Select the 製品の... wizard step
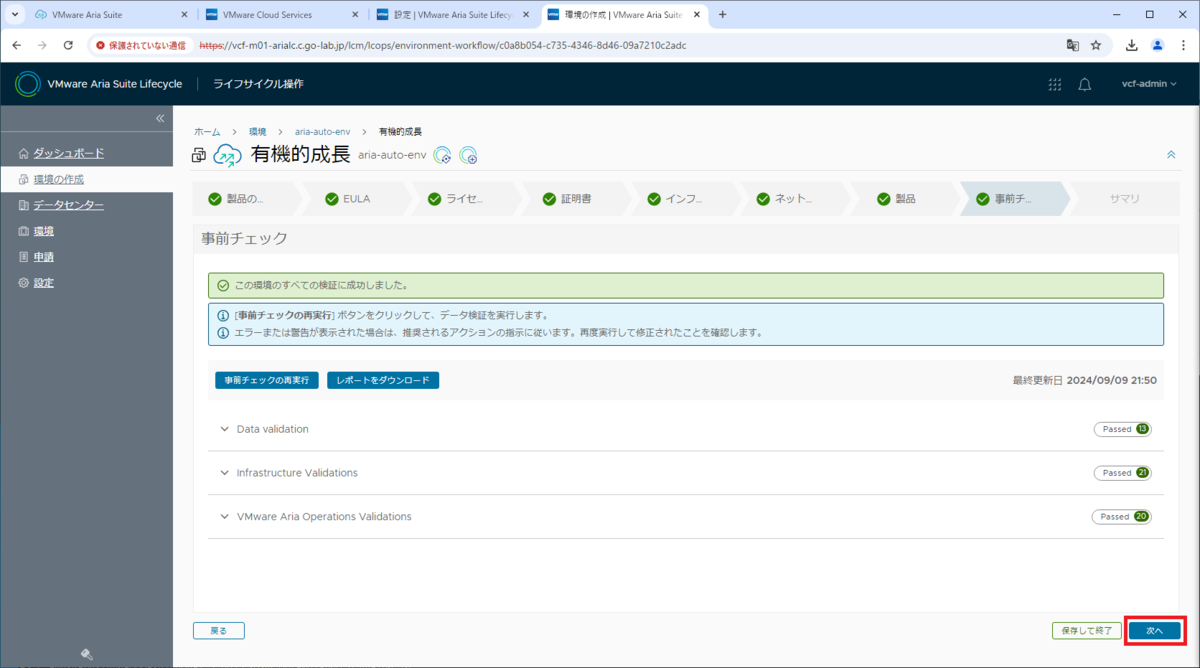This screenshot has width=1200, height=668. pyautogui.click(x=244, y=199)
